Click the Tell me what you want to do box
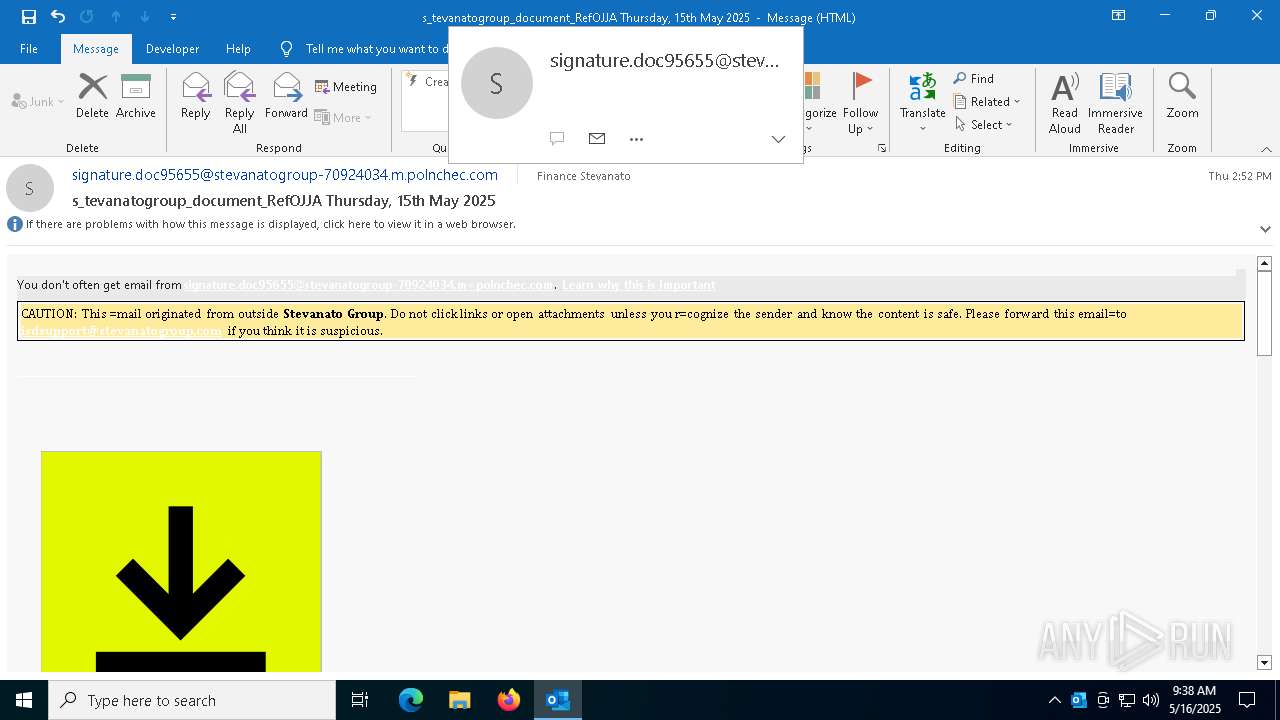The width and height of the screenshot is (1280, 720). click(x=364, y=48)
